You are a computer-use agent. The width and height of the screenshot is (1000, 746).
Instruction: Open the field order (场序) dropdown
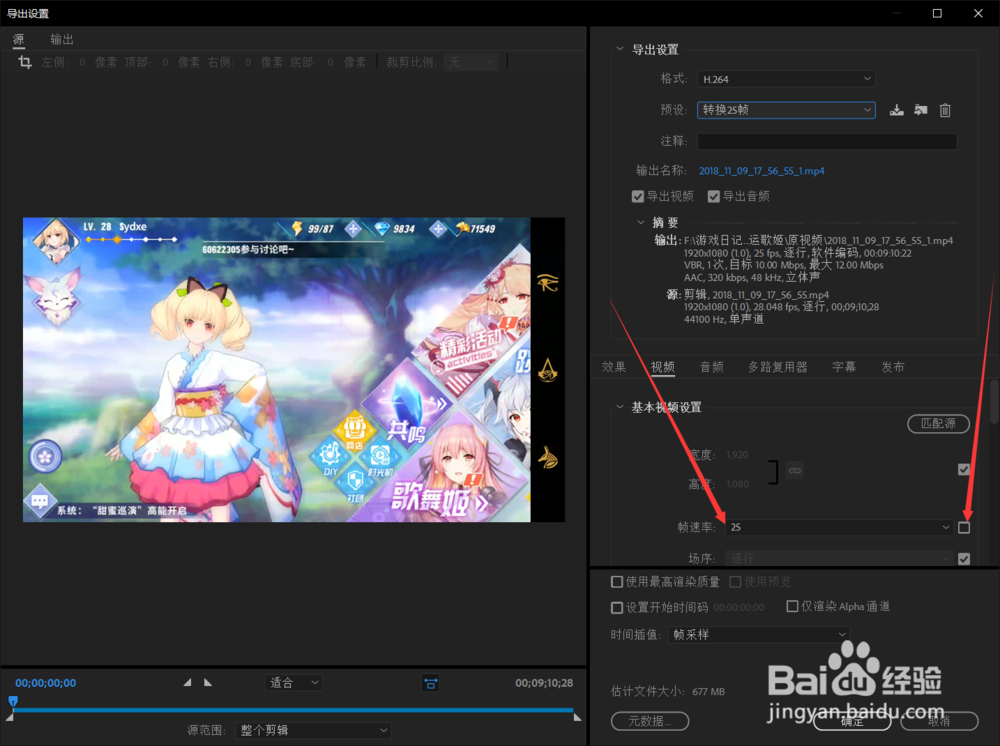pyautogui.click(x=839, y=559)
